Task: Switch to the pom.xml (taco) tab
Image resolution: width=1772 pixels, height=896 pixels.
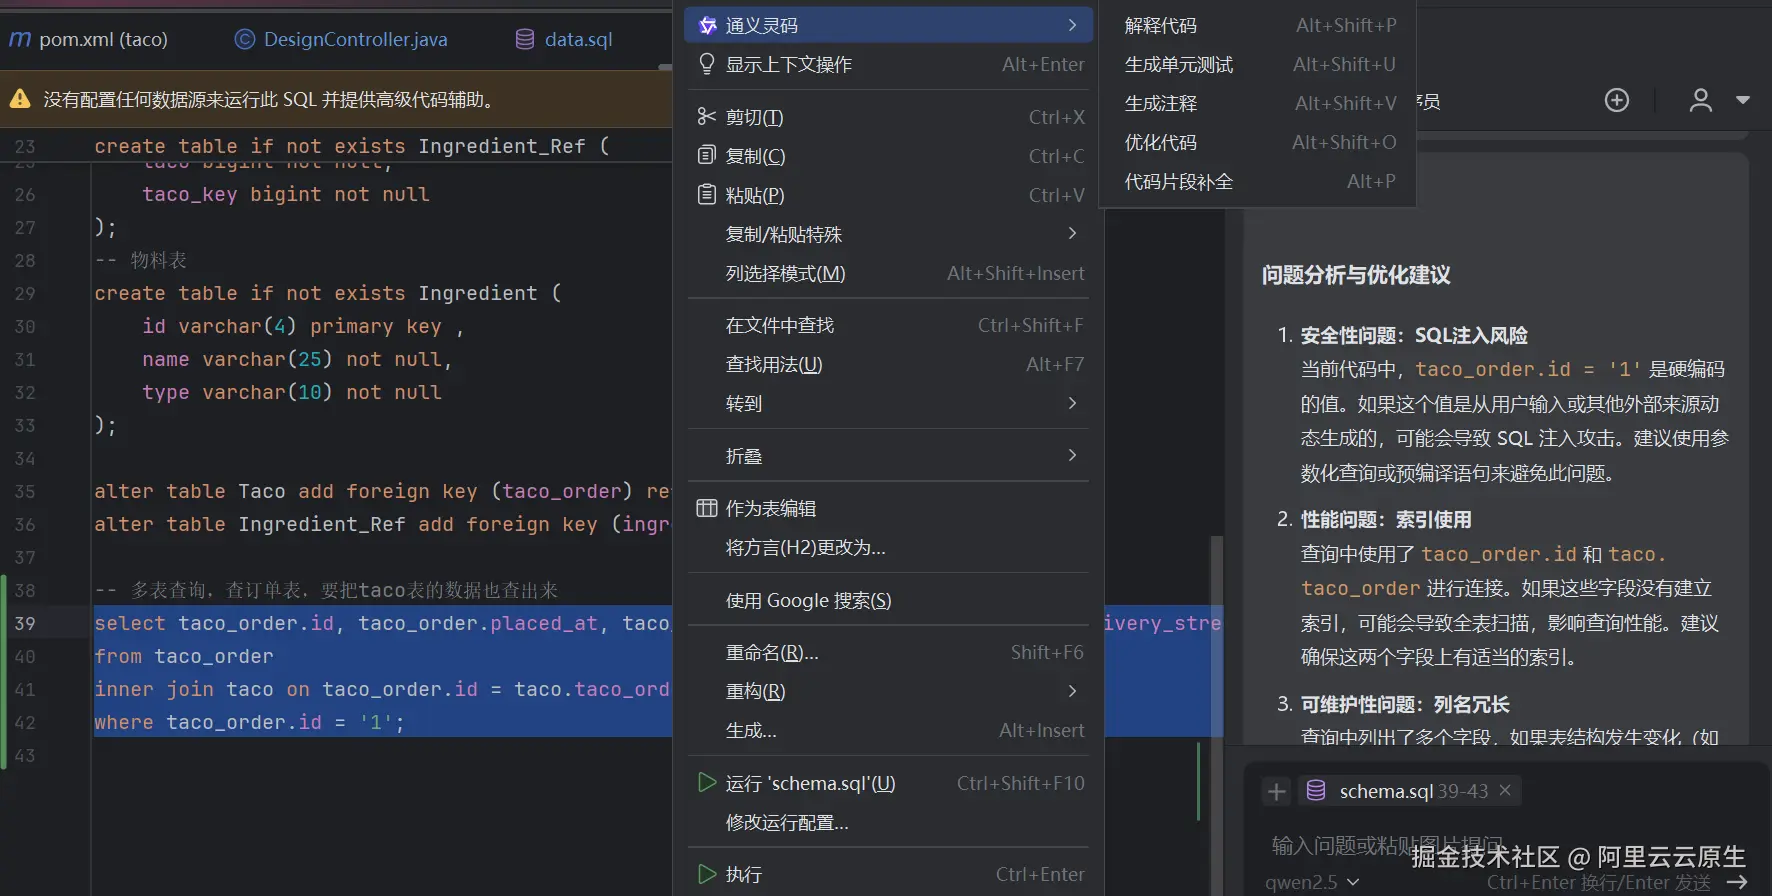Action: pyautogui.click(x=89, y=39)
